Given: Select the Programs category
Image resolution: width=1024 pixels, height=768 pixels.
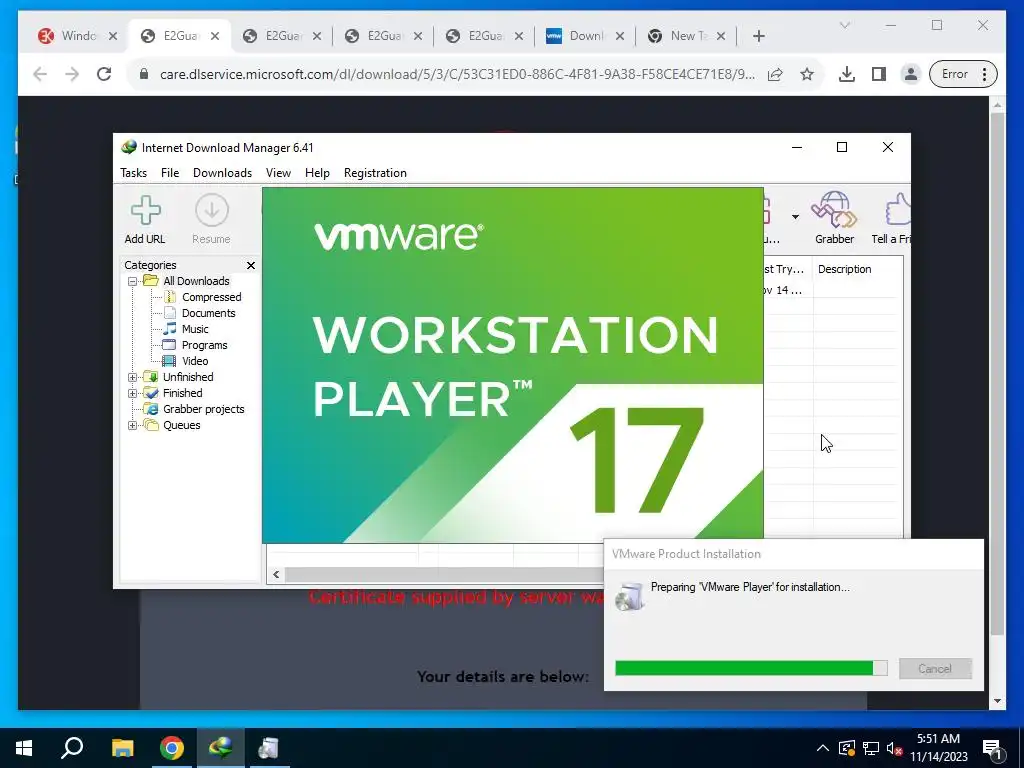Looking at the screenshot, I should click(x=204, y=345).
